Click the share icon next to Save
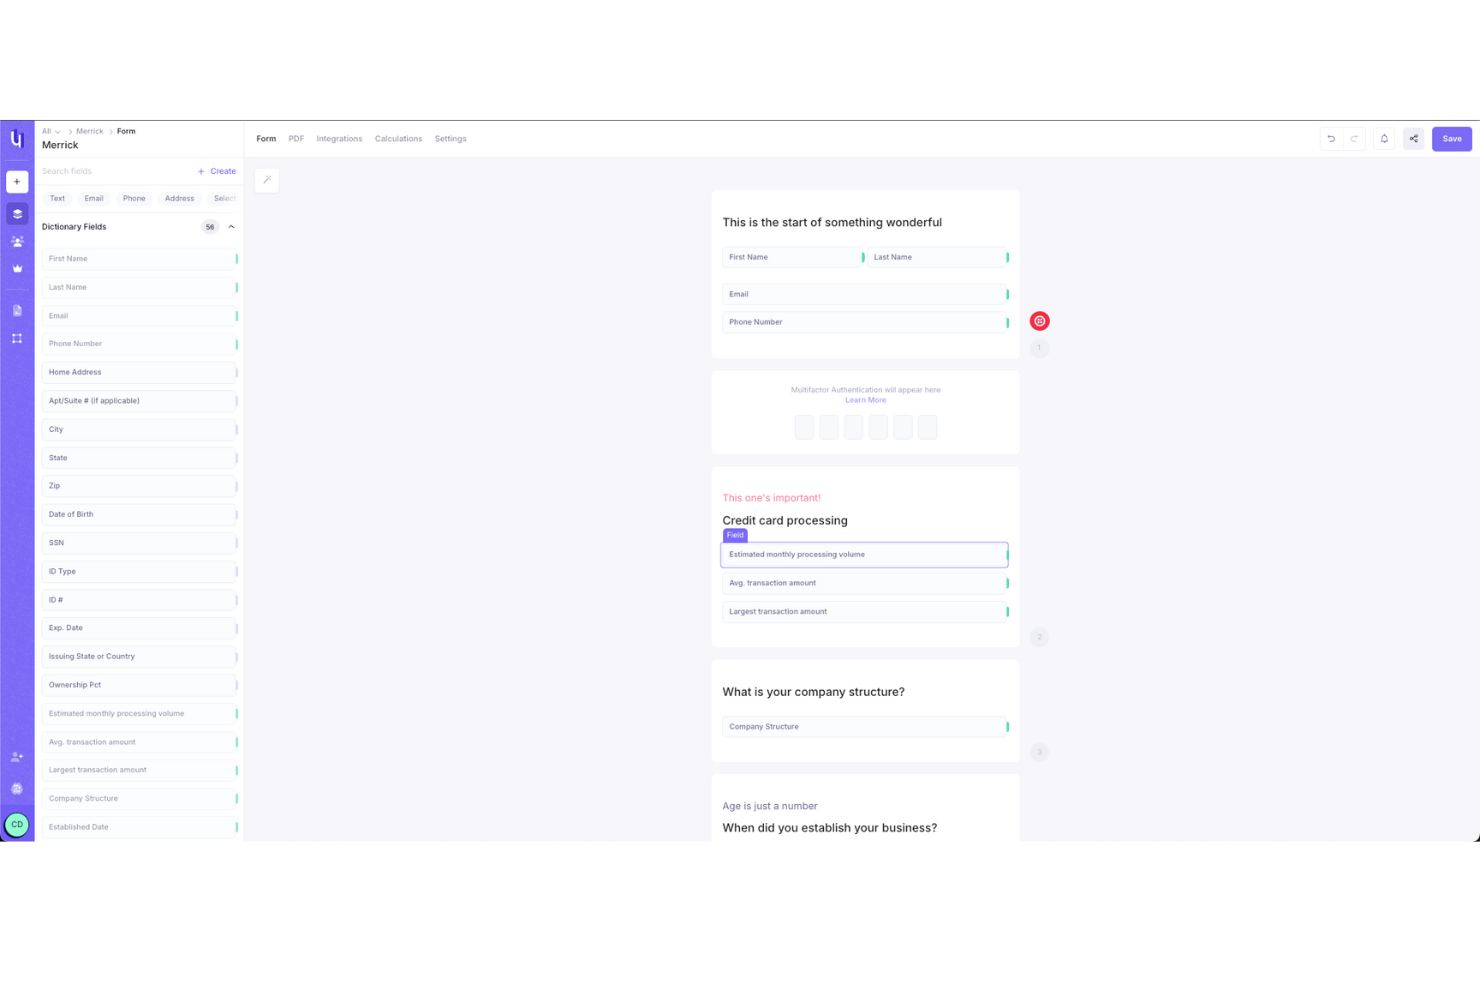The image size is (1480, 987). pos(1414,138)
